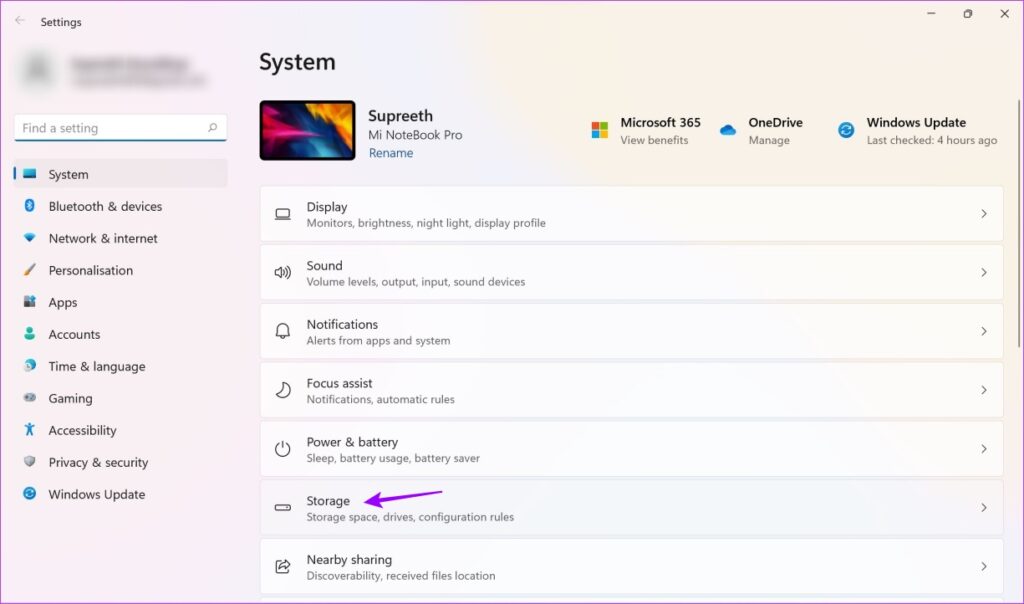This screenshot has height=604, width=1024.
Task: Open Nearby sharing discoverability settings
Action: click(x=632, y=567)
